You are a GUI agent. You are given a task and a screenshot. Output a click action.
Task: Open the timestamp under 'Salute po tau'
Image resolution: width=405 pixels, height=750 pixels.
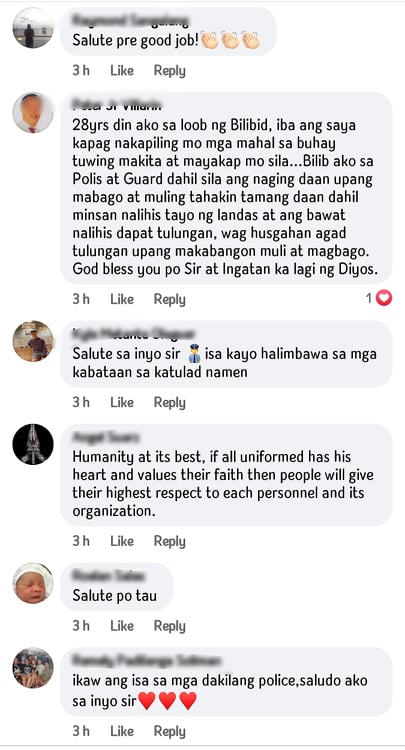click(x=81, y=626)
